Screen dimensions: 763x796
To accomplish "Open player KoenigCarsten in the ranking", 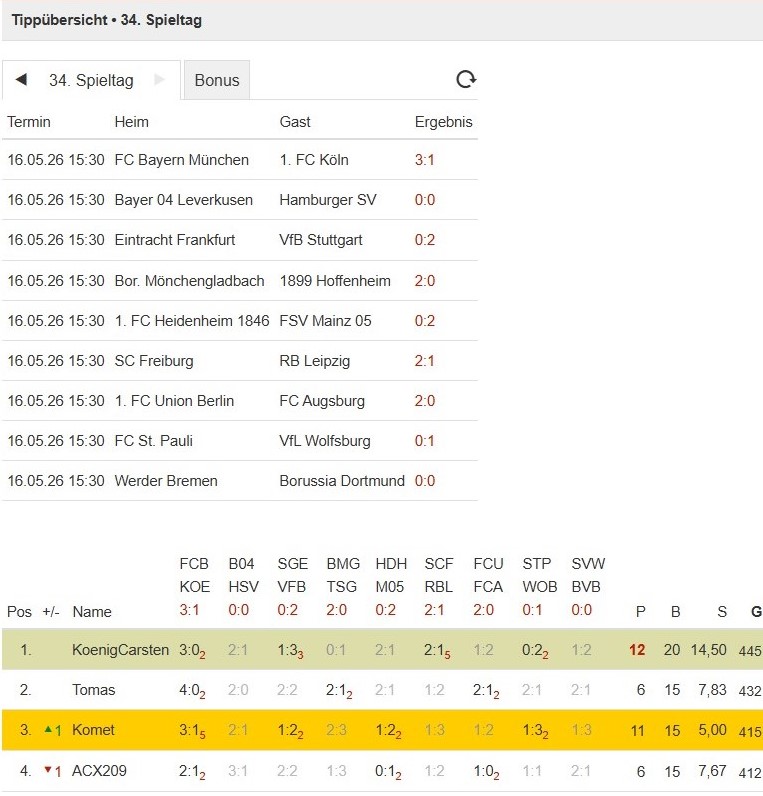I will click(x=120, y=650).
